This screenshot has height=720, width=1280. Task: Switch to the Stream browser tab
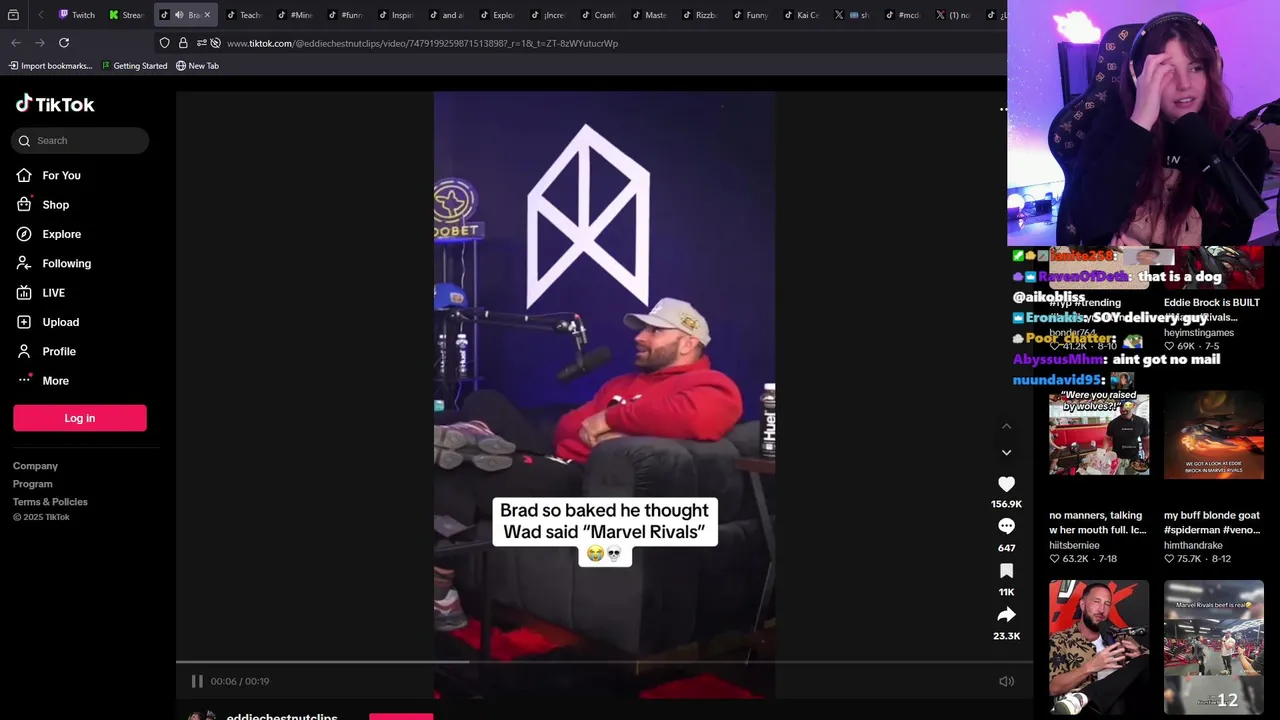click(x=127, y=15)
